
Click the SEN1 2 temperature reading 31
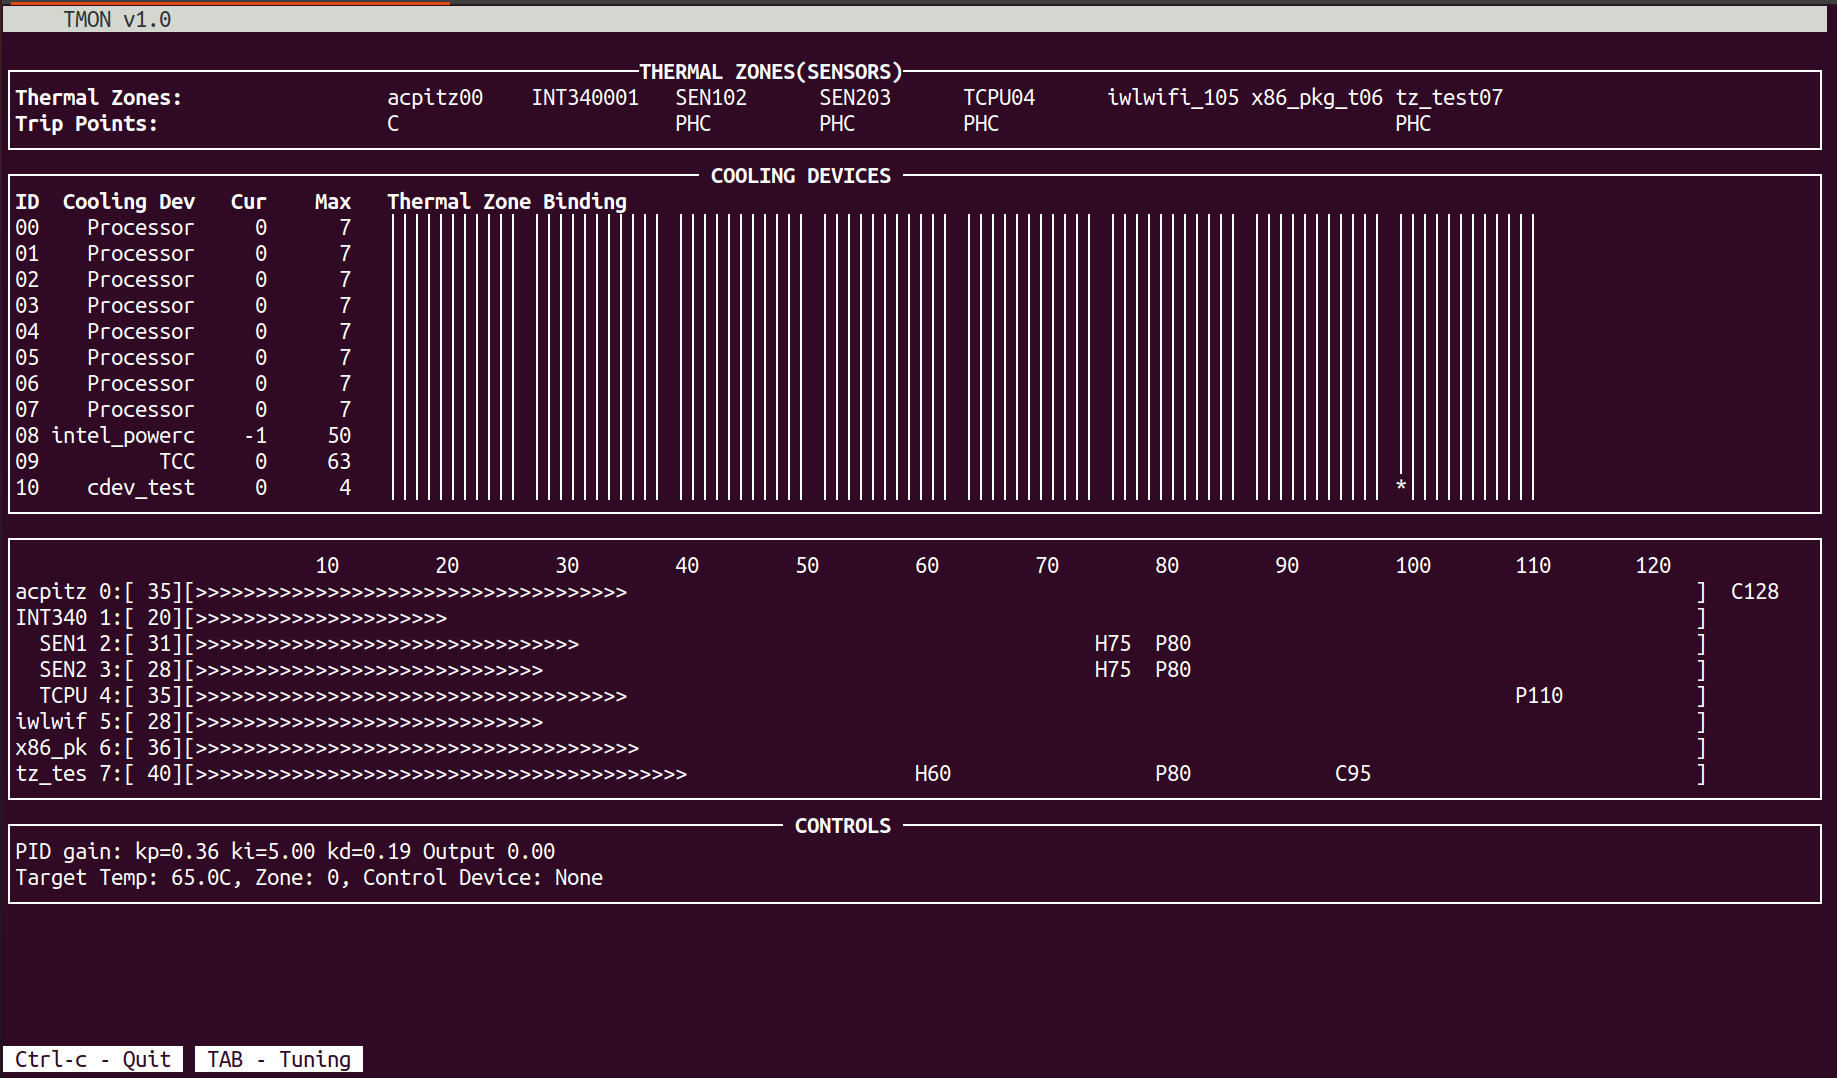click(x=159, y=644)
